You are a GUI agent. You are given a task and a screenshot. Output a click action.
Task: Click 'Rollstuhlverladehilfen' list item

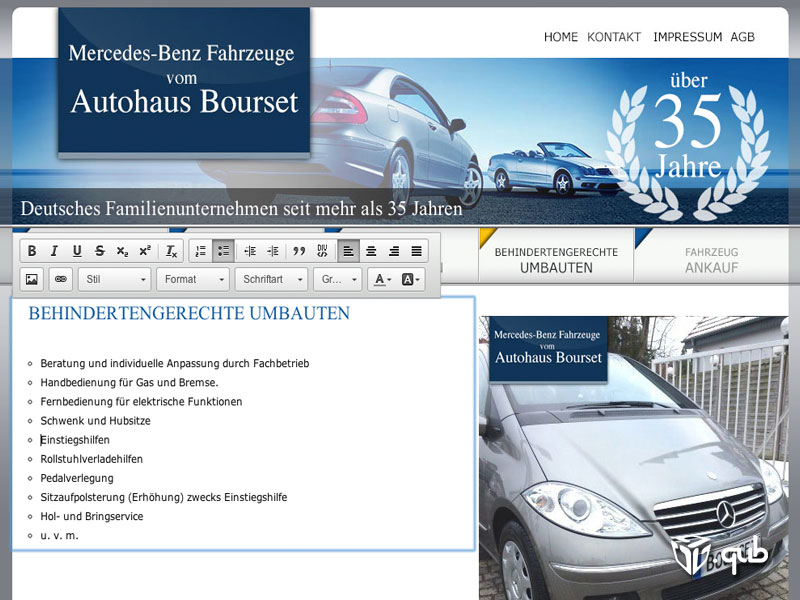click(91, 459)
